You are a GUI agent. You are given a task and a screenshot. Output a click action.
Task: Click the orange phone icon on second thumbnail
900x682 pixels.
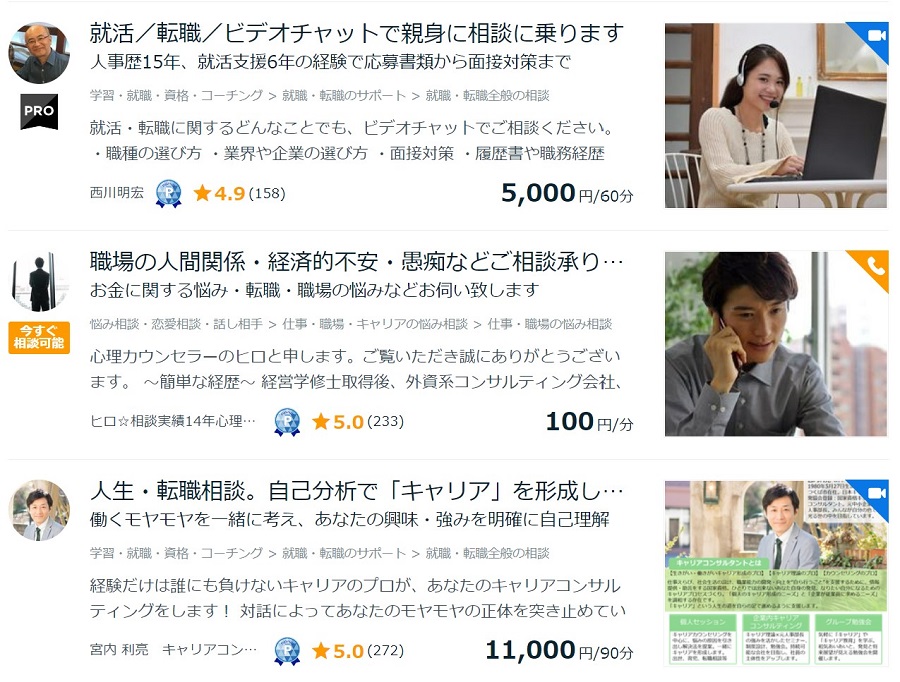(875, 266)
